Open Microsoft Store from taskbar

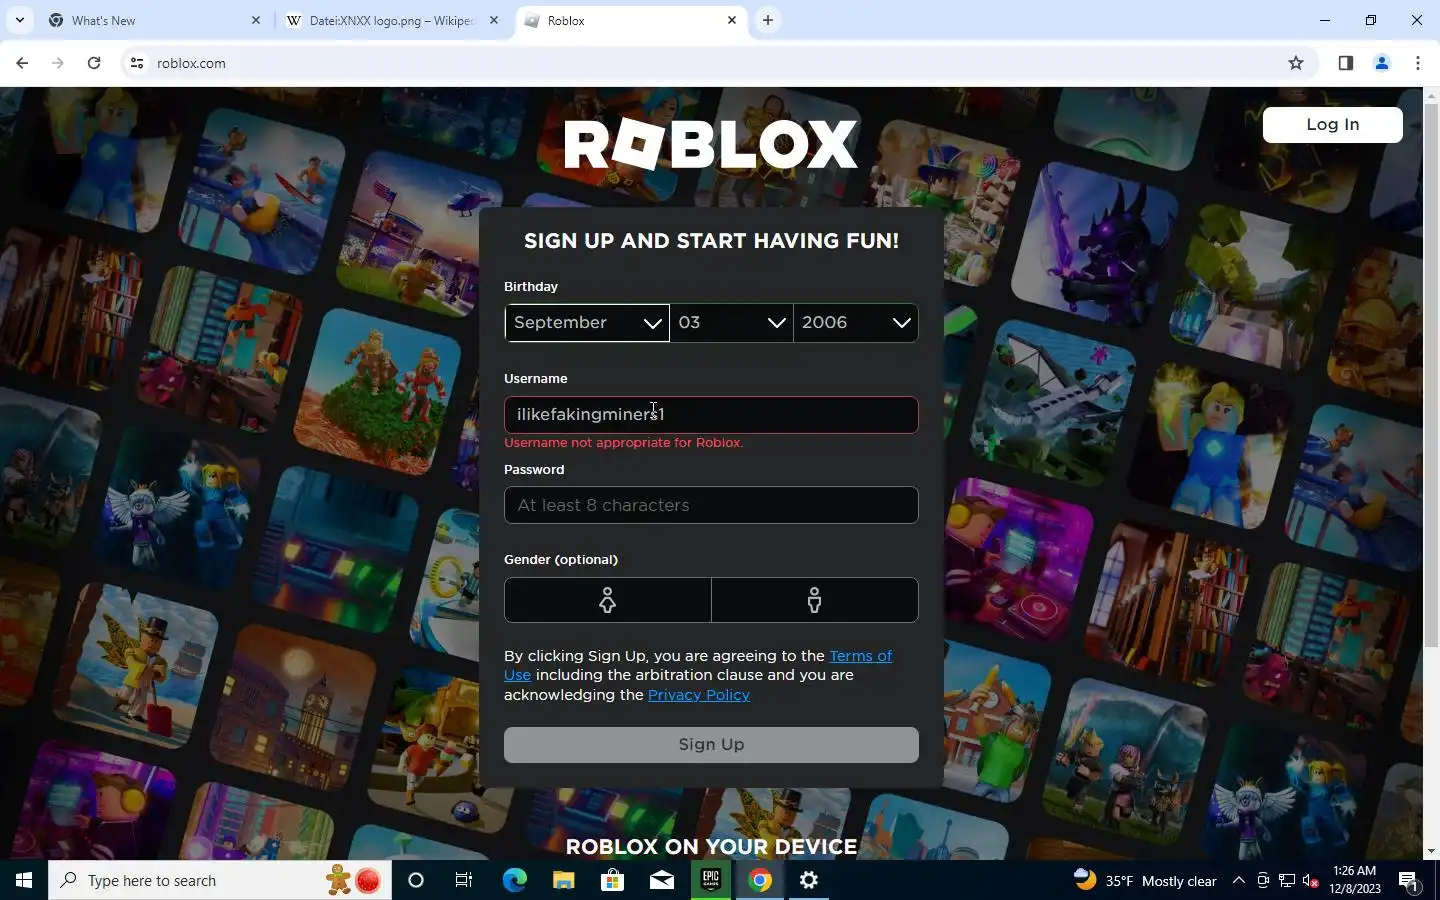pyautogui.click(x=612, y=880)
